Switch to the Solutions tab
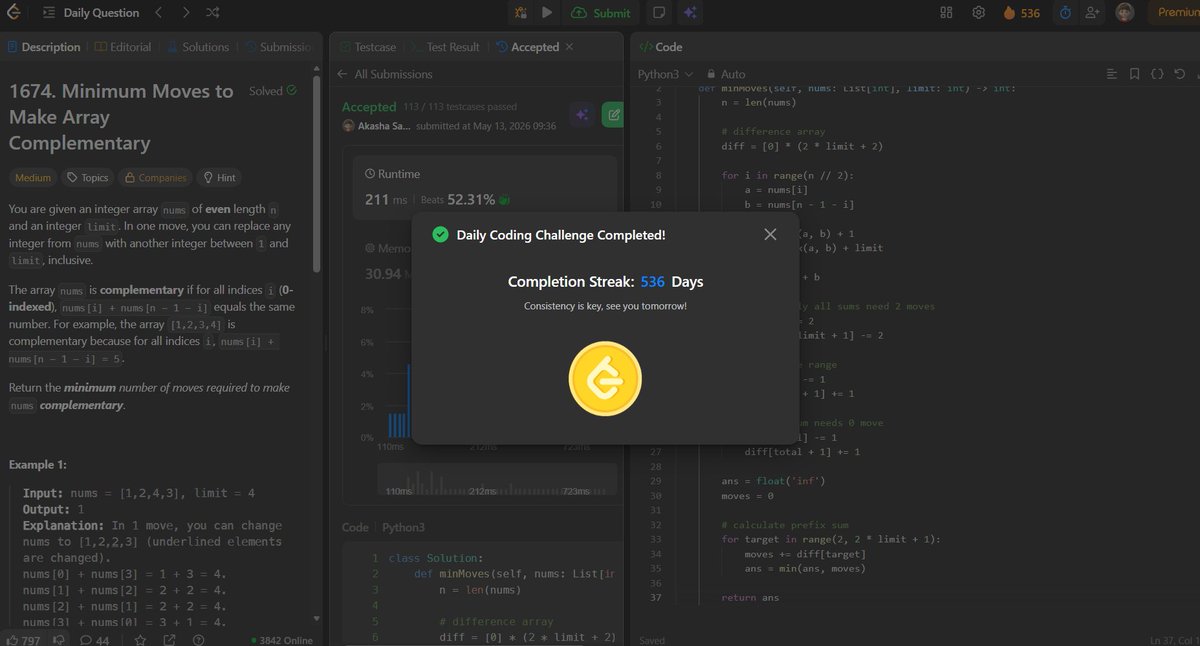Screen dimensions: 1200x646 point(198,47)
